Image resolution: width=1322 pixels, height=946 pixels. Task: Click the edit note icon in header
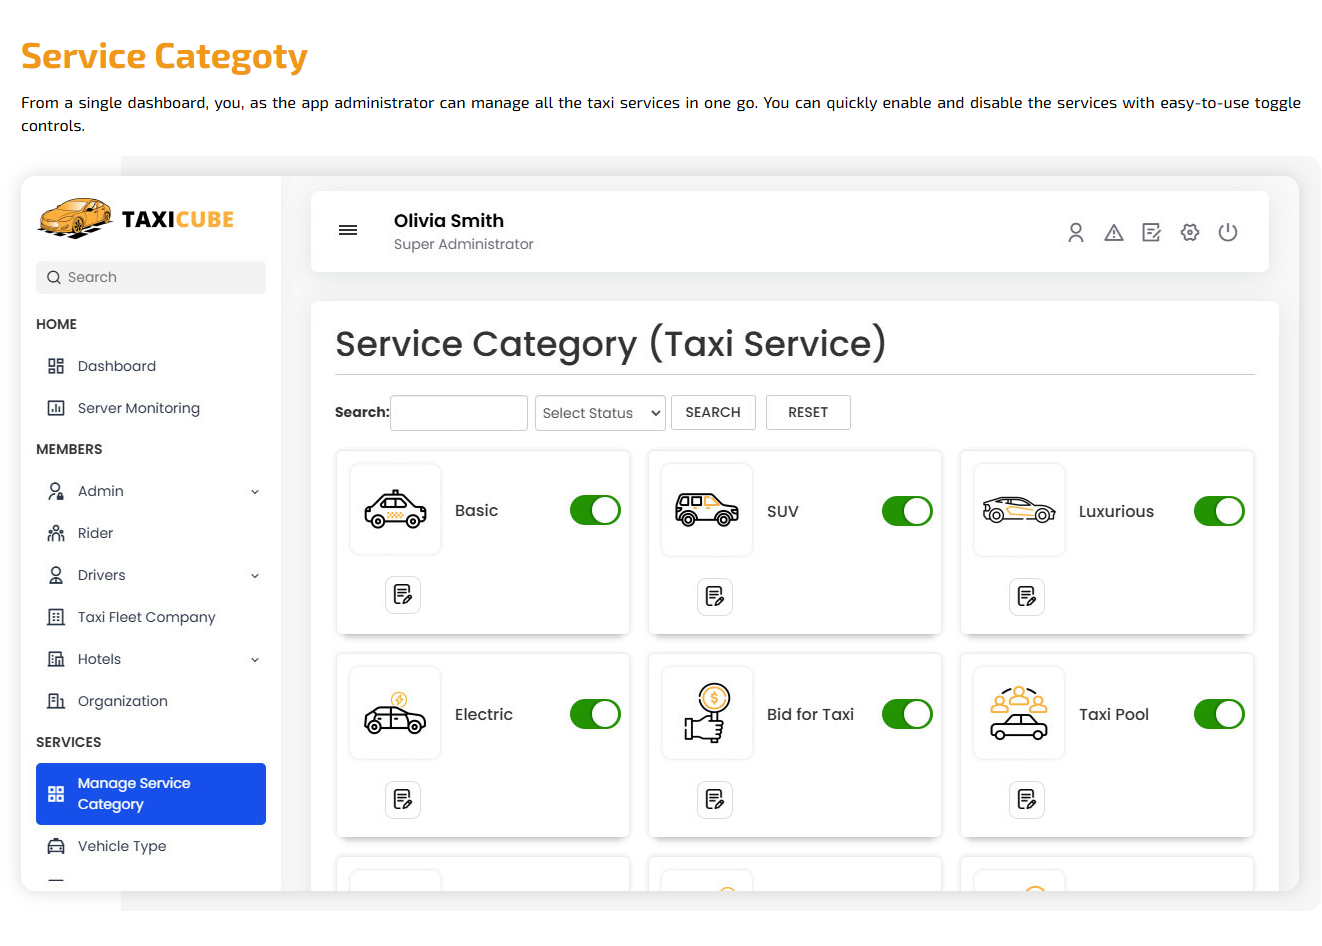pos(1152,232)
